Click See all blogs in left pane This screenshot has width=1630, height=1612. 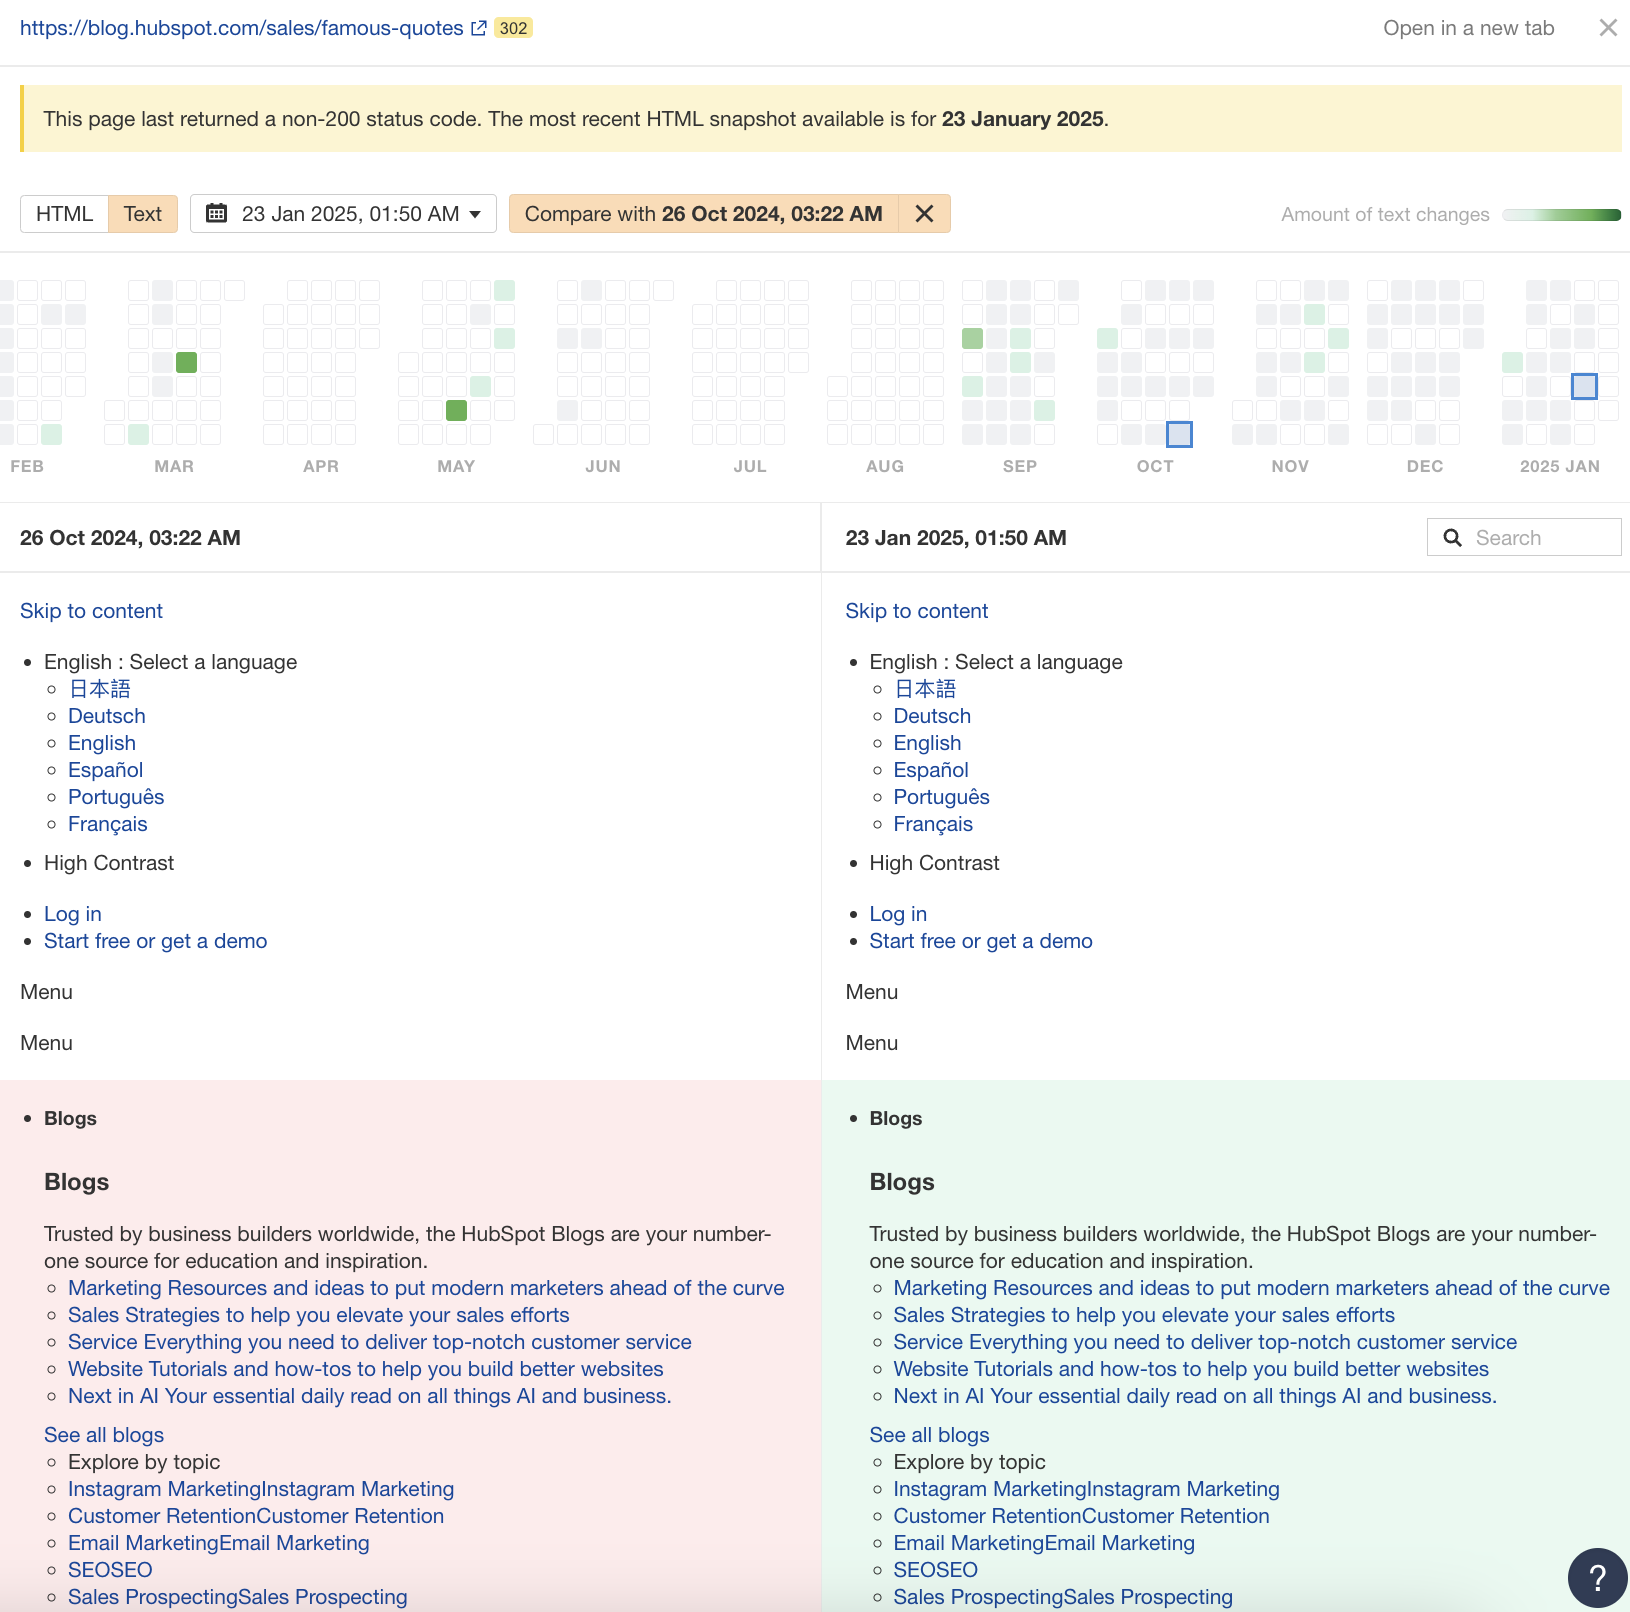click(x=104, y=1435)
